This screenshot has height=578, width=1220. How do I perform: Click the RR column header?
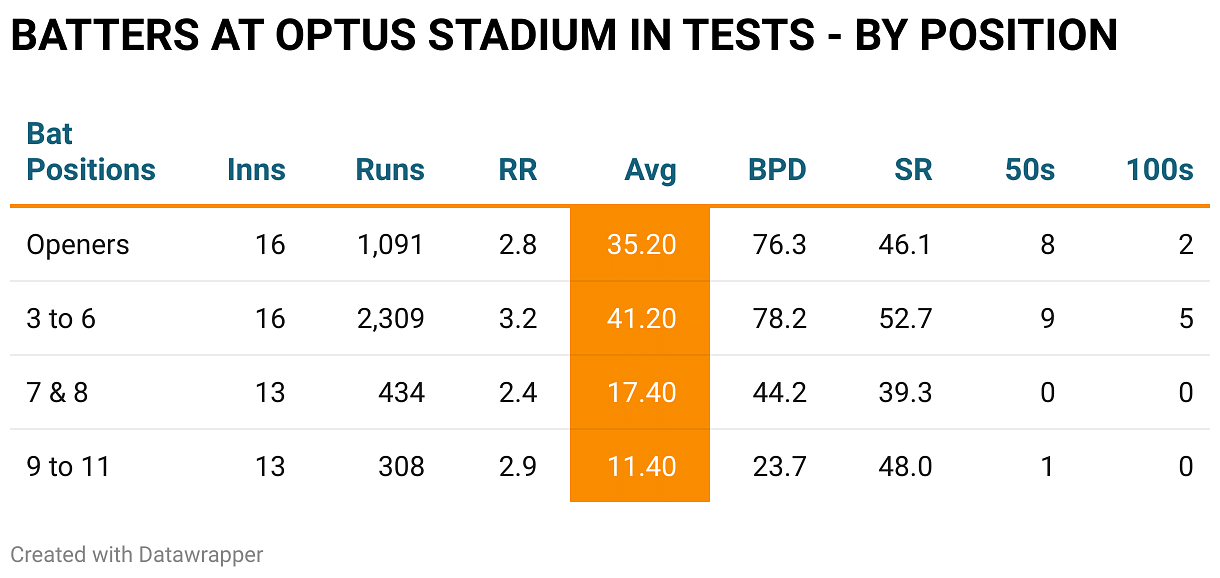(518, 170)
